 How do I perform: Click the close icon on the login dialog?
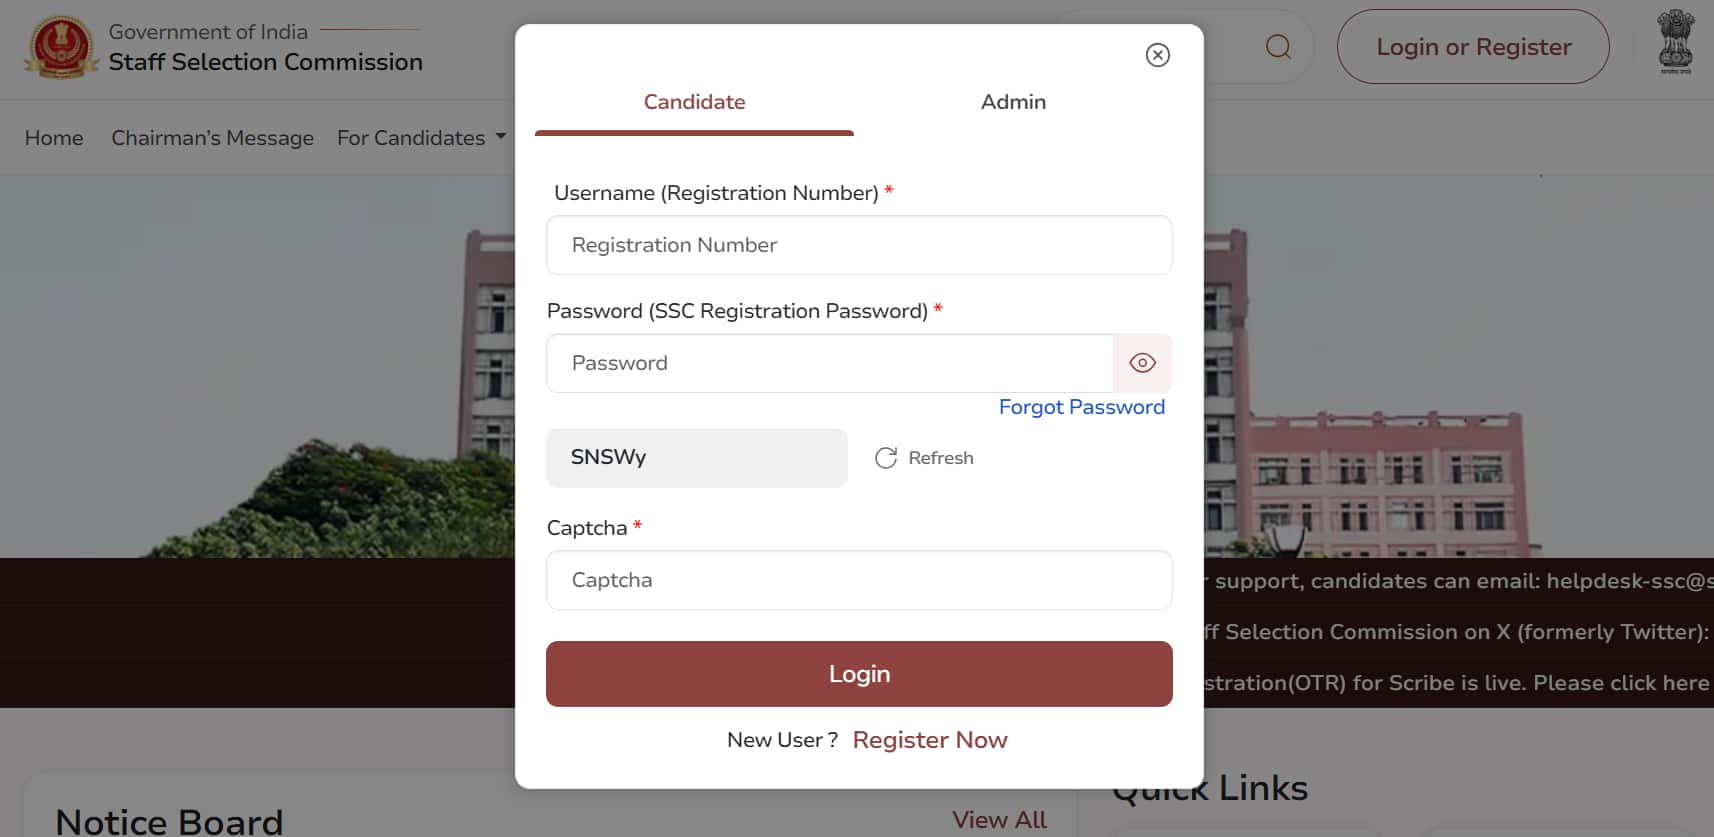tap(1157, 55)
